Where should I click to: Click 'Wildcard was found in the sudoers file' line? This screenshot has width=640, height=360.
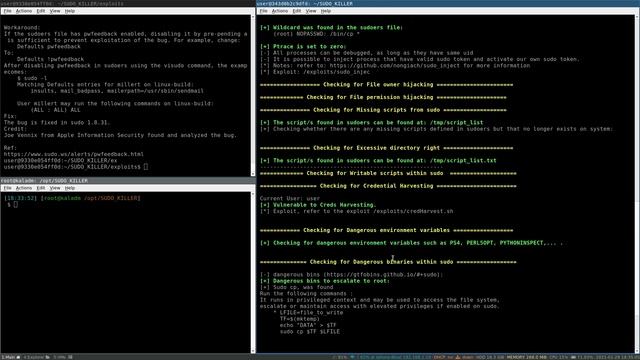331,27
